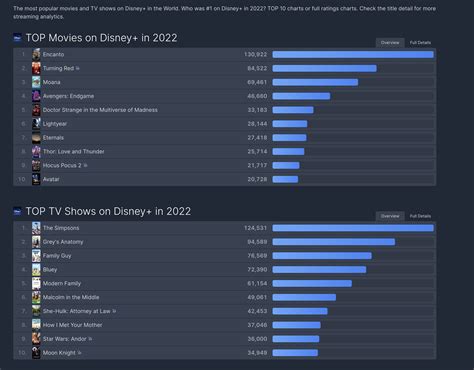Open the Moana poster thumbnail

click(36, 82)
